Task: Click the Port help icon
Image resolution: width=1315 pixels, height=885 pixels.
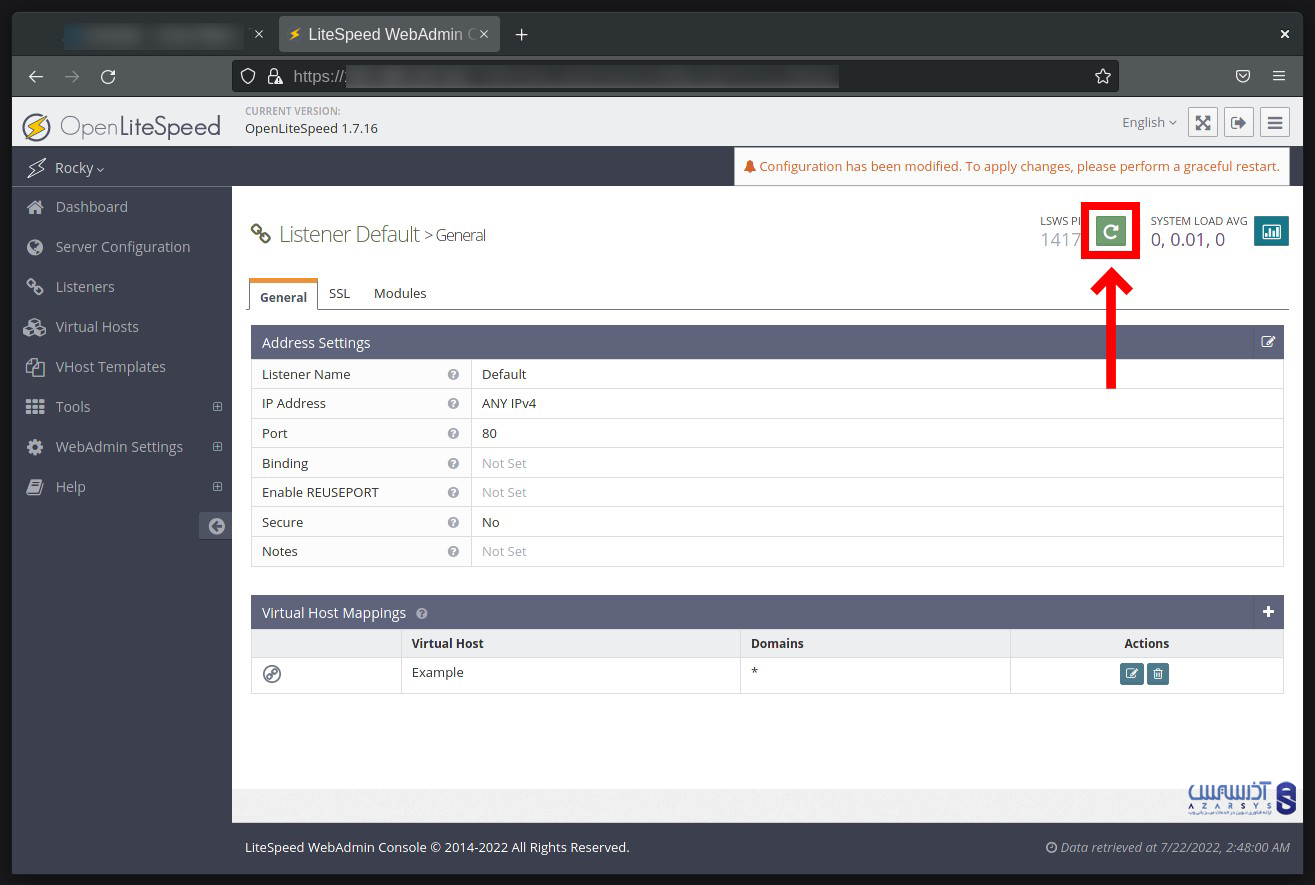Action: [x=453, y=433]
